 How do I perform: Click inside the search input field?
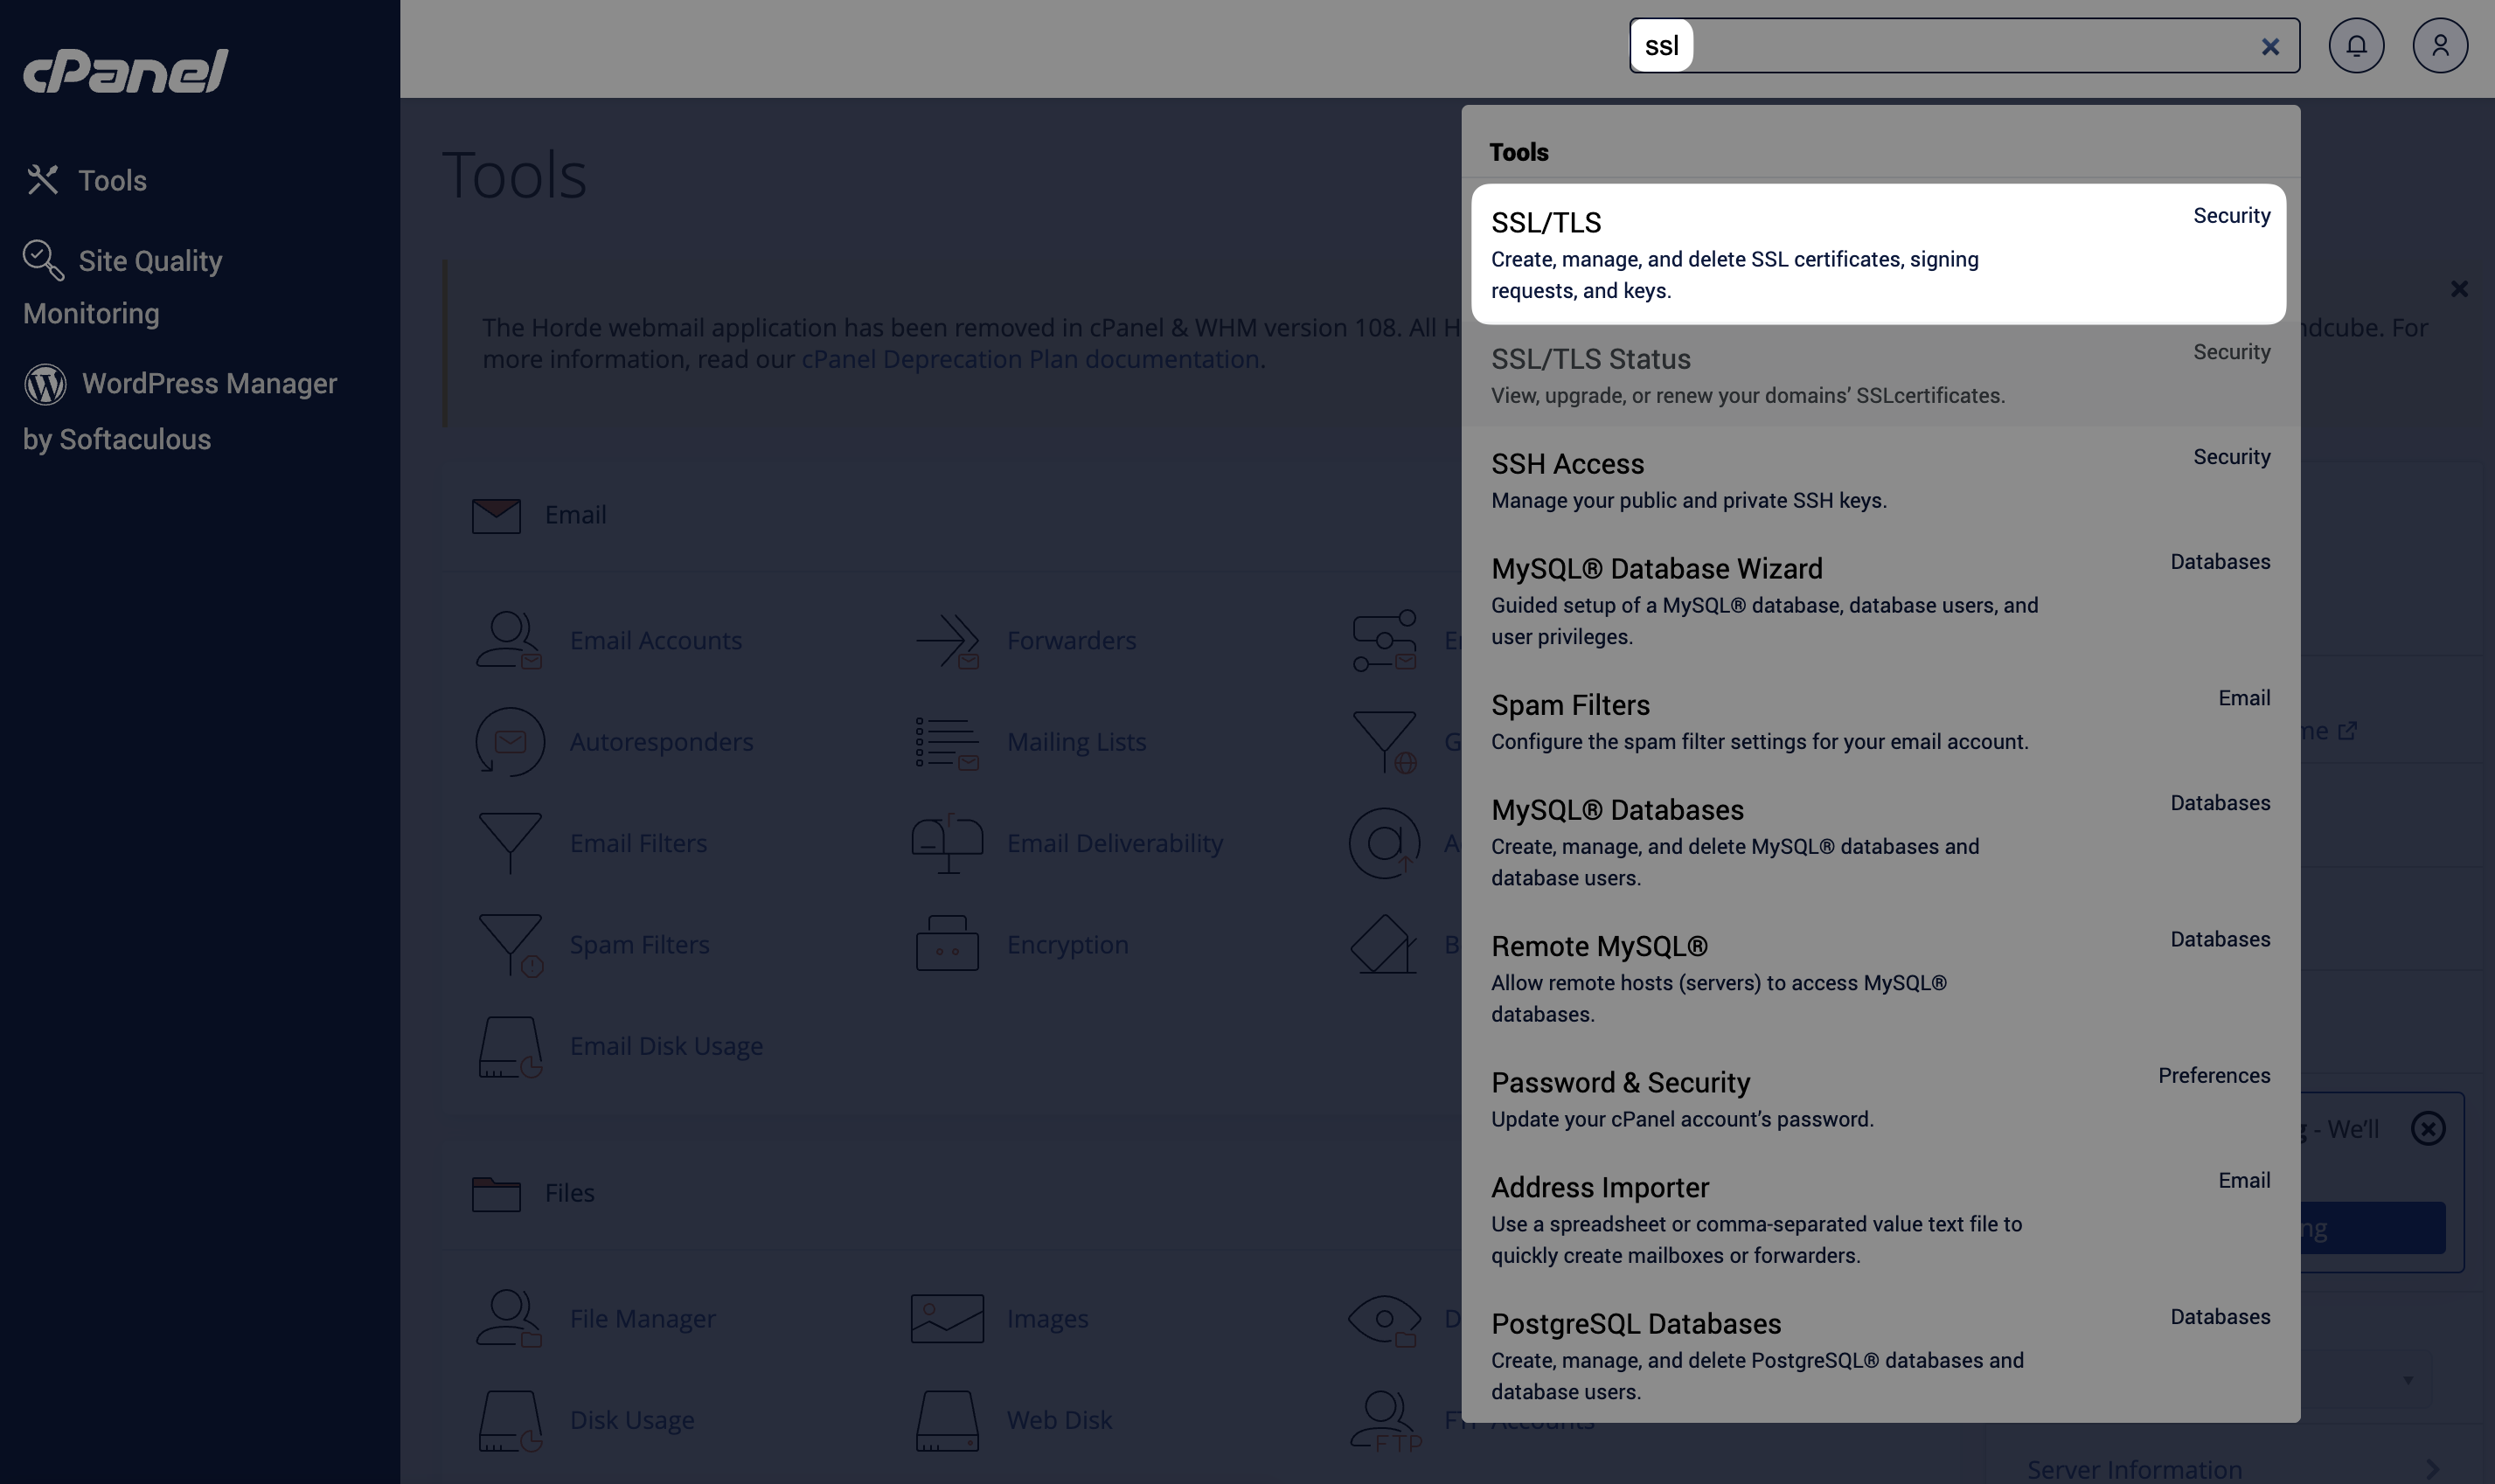tap(1964, 45)
